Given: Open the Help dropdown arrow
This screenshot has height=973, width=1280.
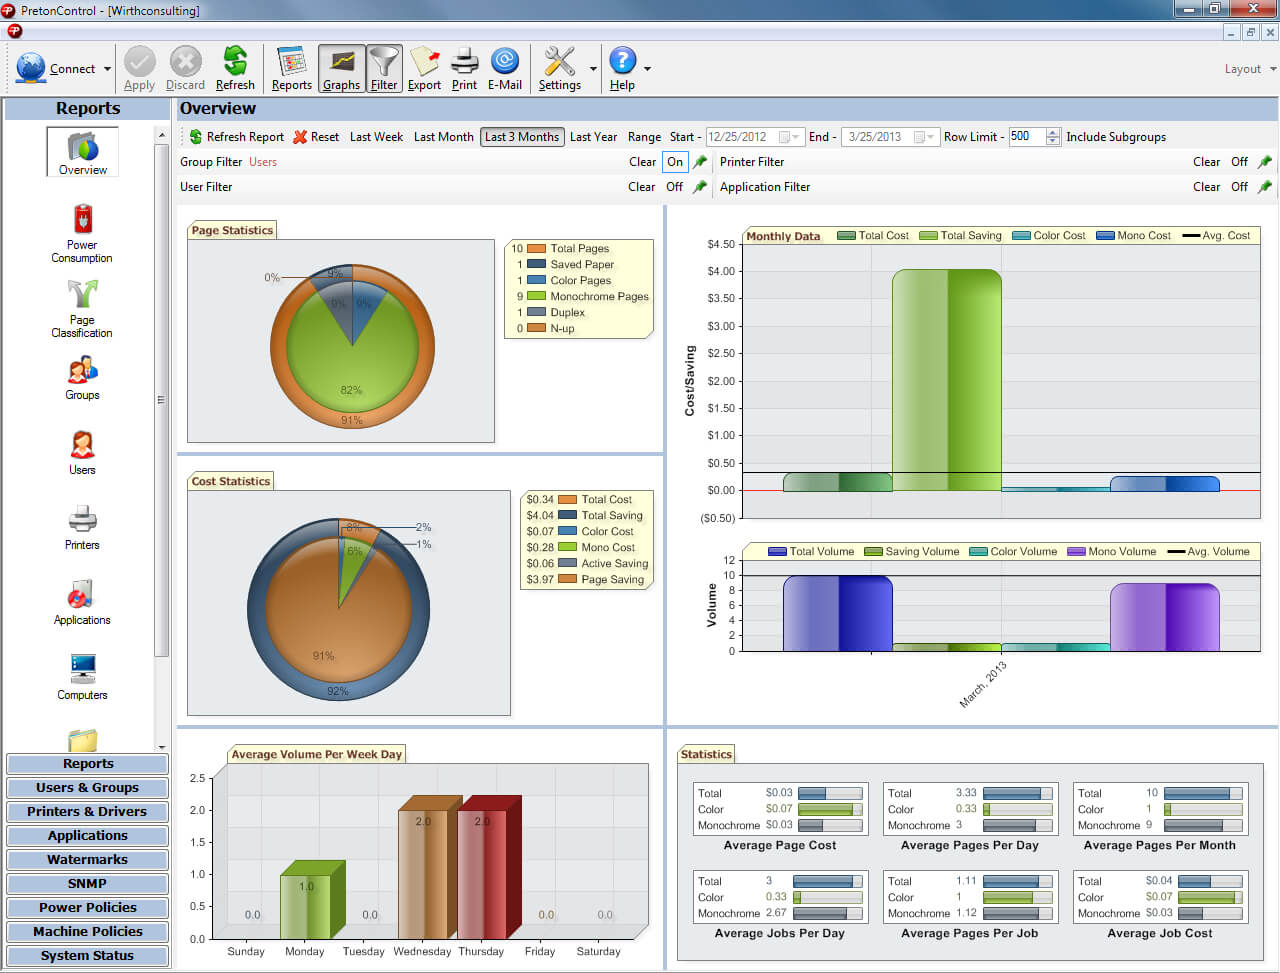Looking at the screenshot, I should click(647, 69).
